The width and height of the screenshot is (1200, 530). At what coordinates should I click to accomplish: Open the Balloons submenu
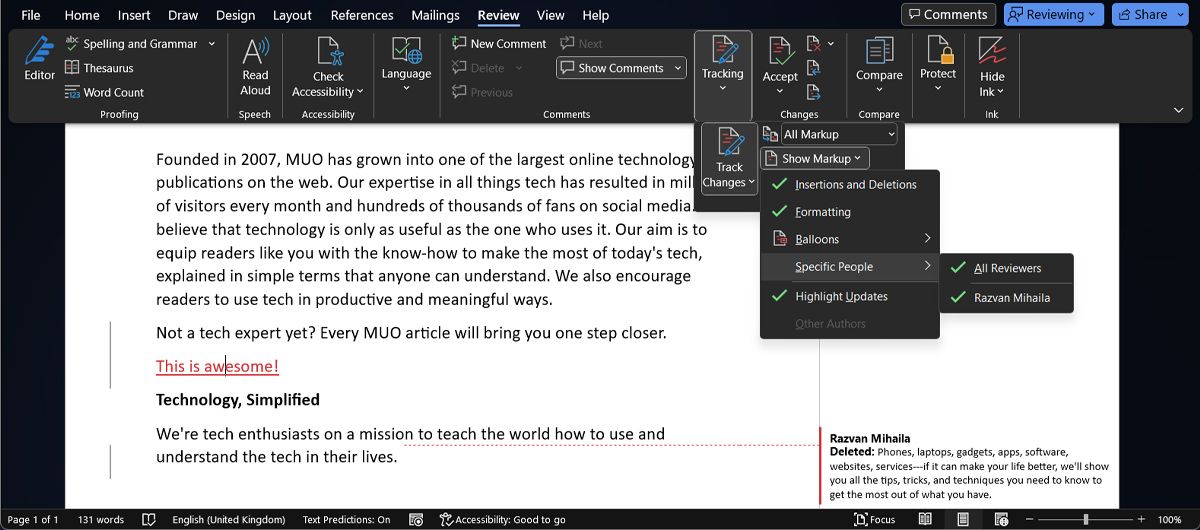pyautogui.click(x=850, y=239)
